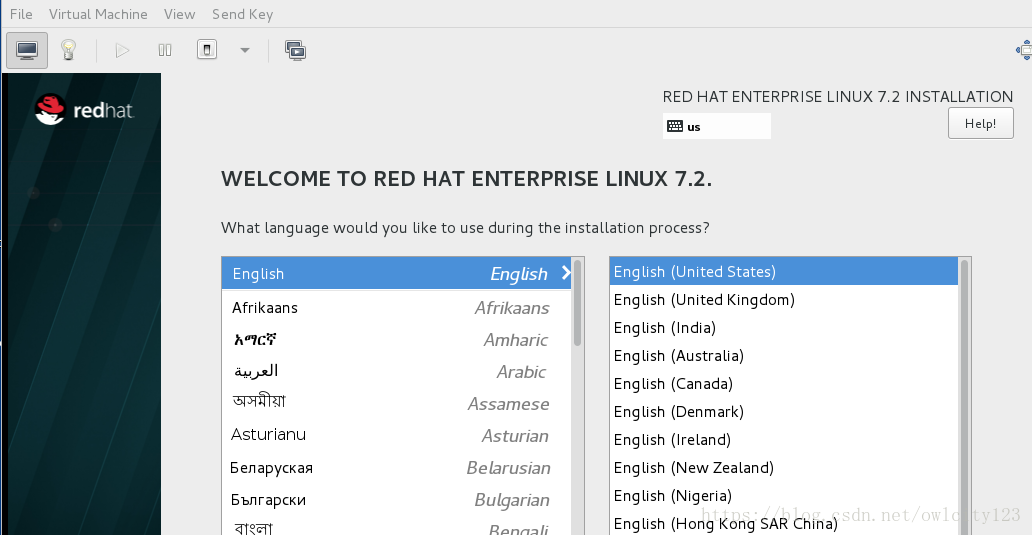1032x535 pixels.
Task: Select Bengali language row
Action: click(396, 527)
